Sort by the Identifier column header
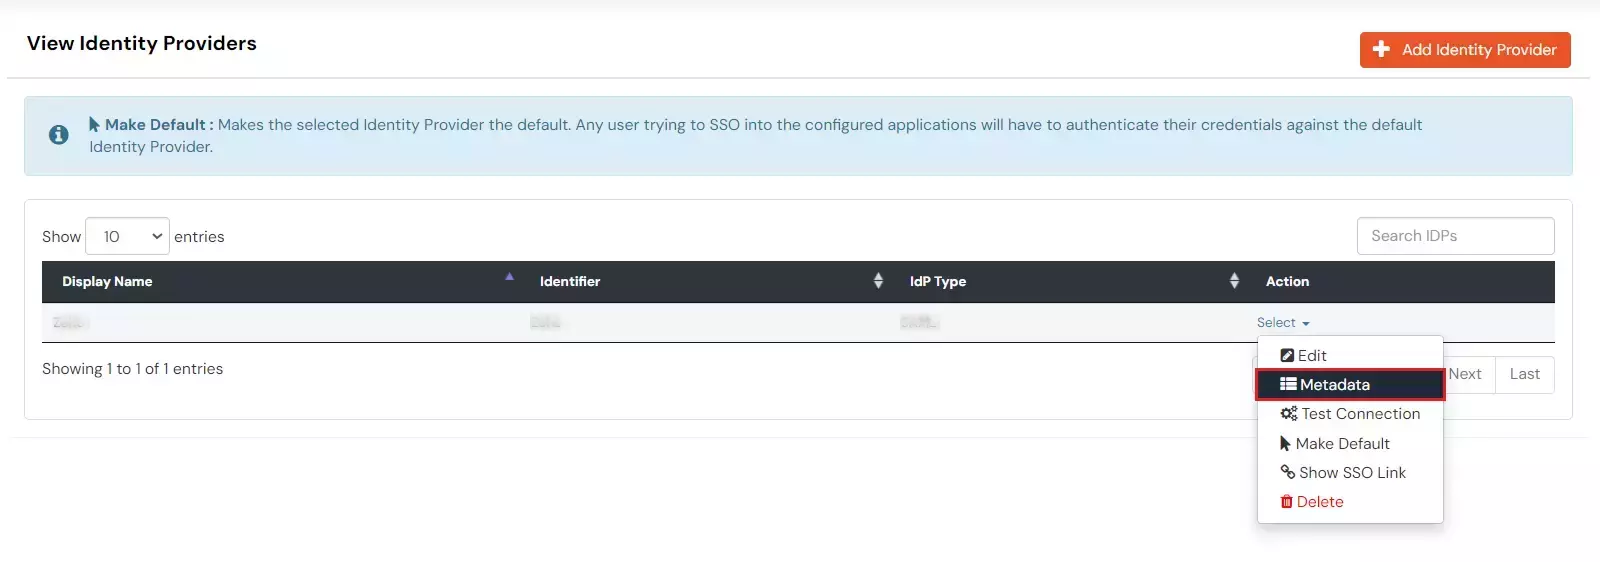 coord(705,282)
